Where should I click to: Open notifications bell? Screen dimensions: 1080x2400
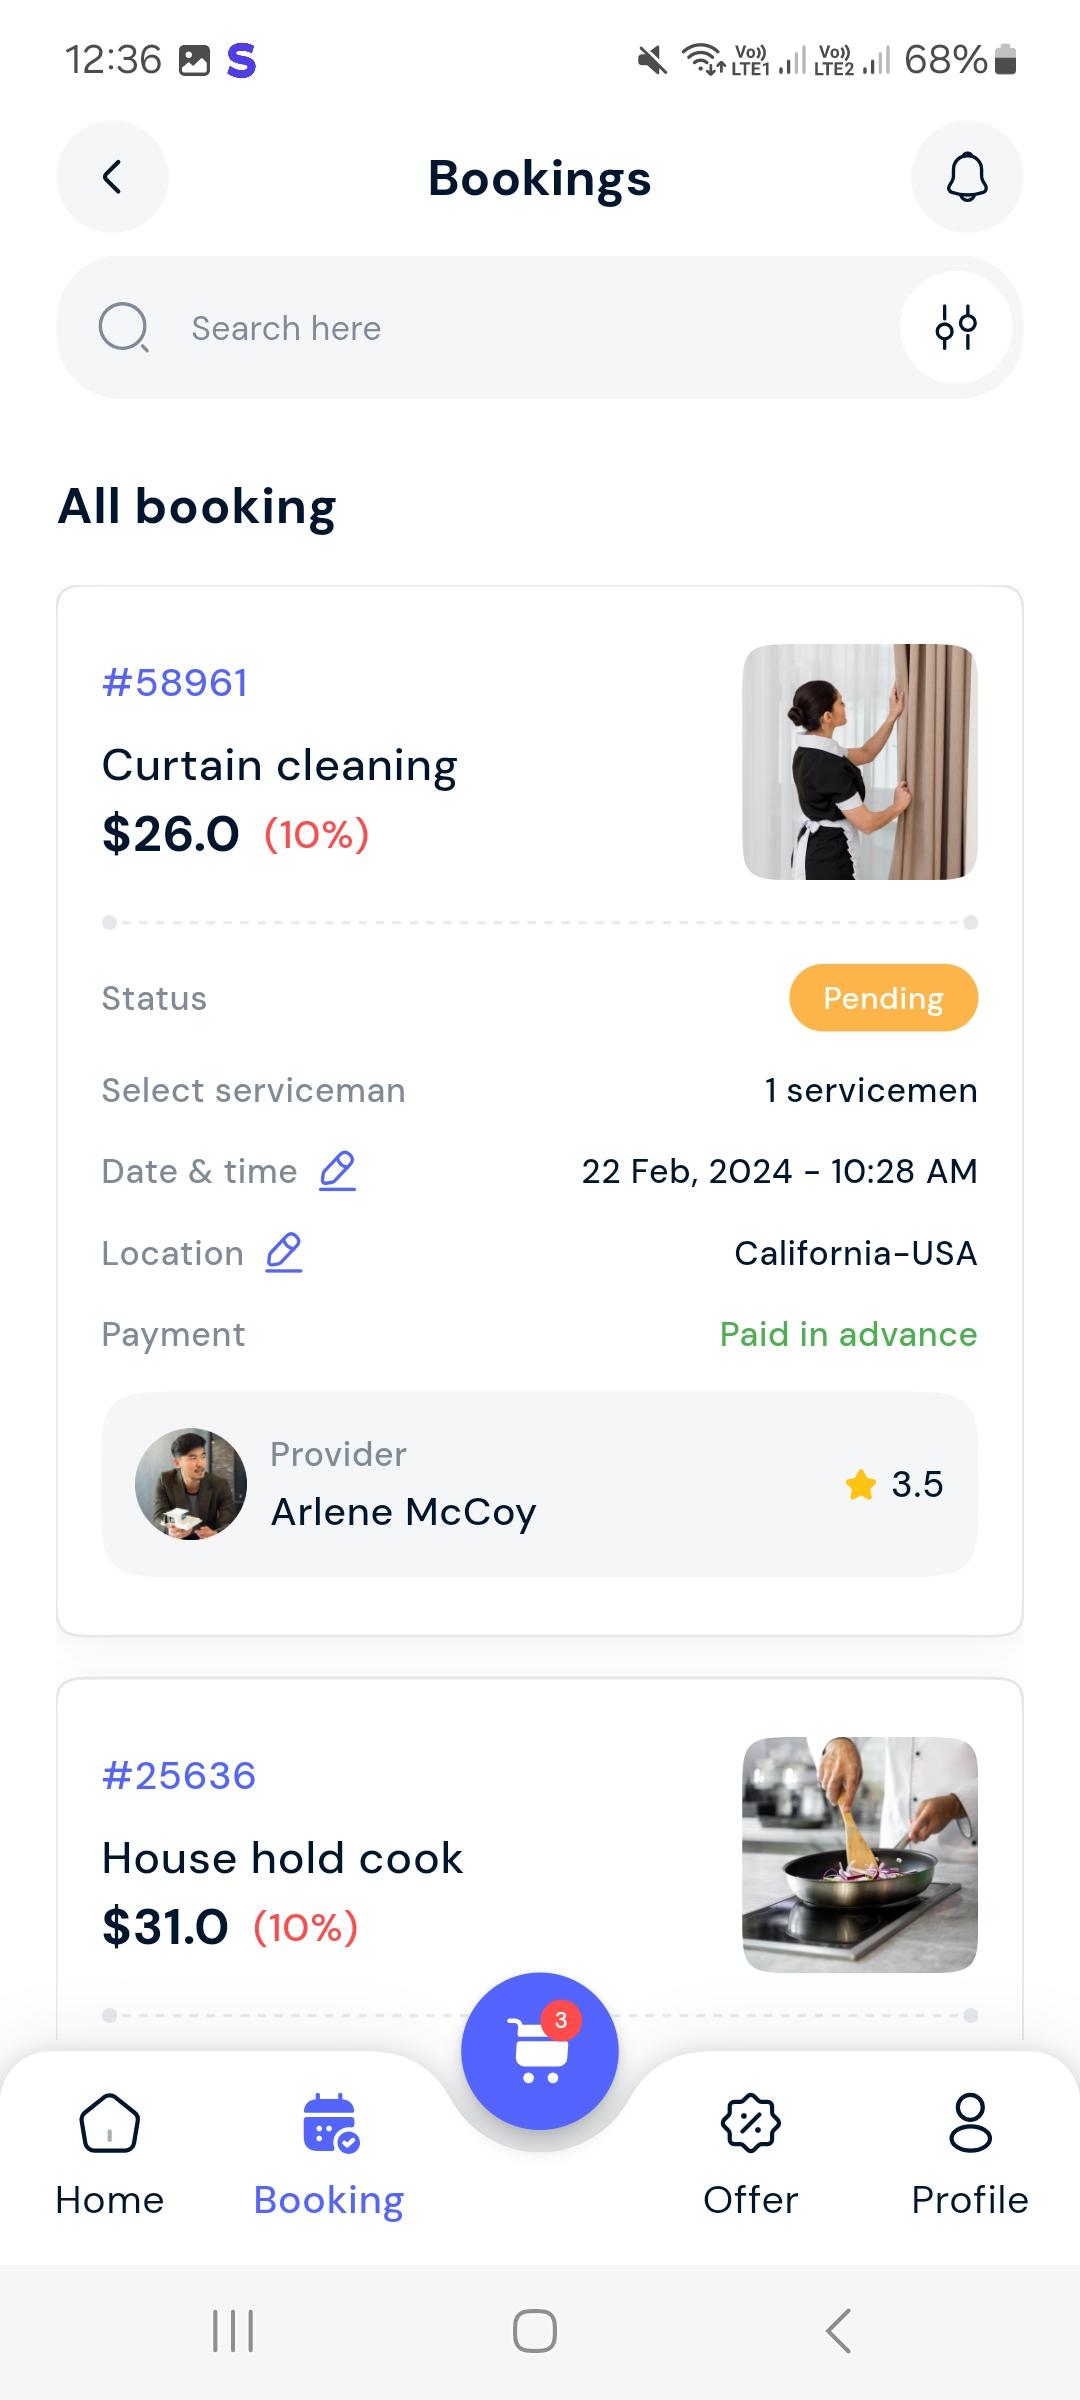(x=966, y=177)
